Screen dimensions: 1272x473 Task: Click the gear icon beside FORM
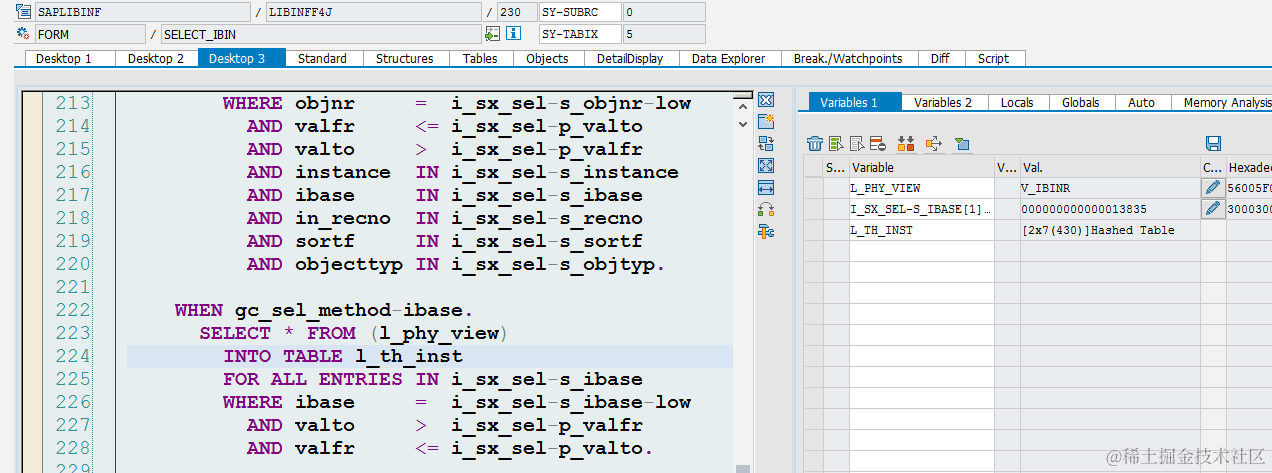24,33
